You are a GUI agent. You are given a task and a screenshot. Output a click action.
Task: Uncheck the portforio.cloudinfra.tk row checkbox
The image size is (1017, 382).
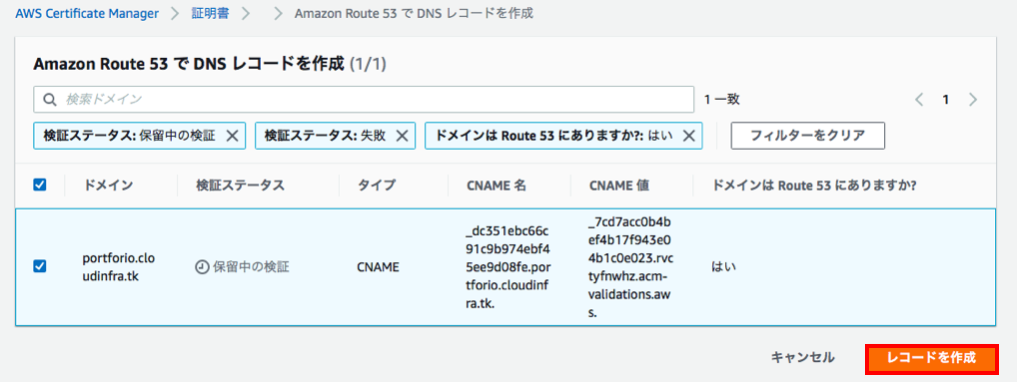(40, 266)
